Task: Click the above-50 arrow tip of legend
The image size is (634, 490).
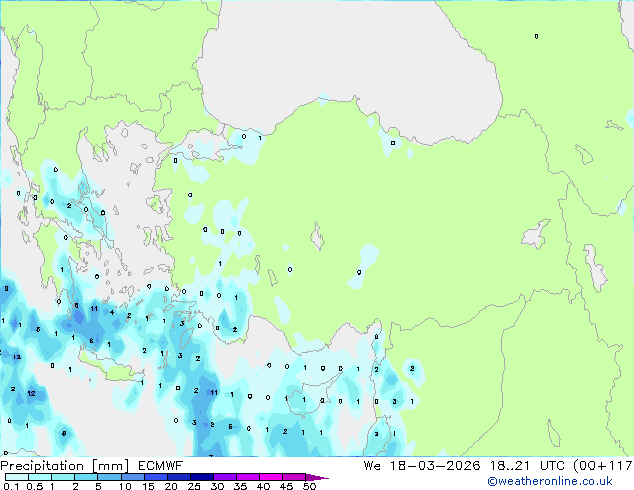Action: tap(317, 477)
